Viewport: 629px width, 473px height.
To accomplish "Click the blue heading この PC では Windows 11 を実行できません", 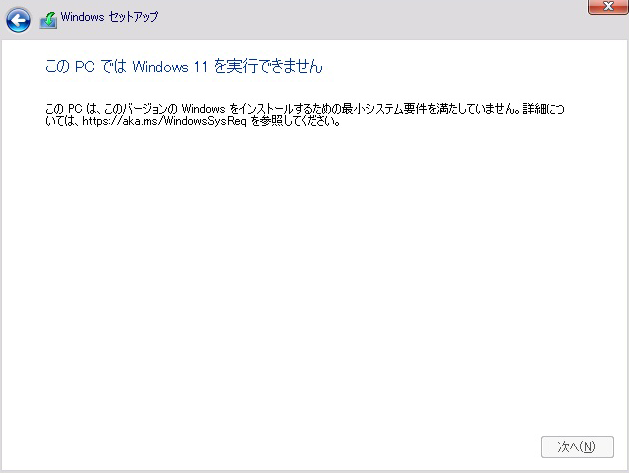I will 185,67.
